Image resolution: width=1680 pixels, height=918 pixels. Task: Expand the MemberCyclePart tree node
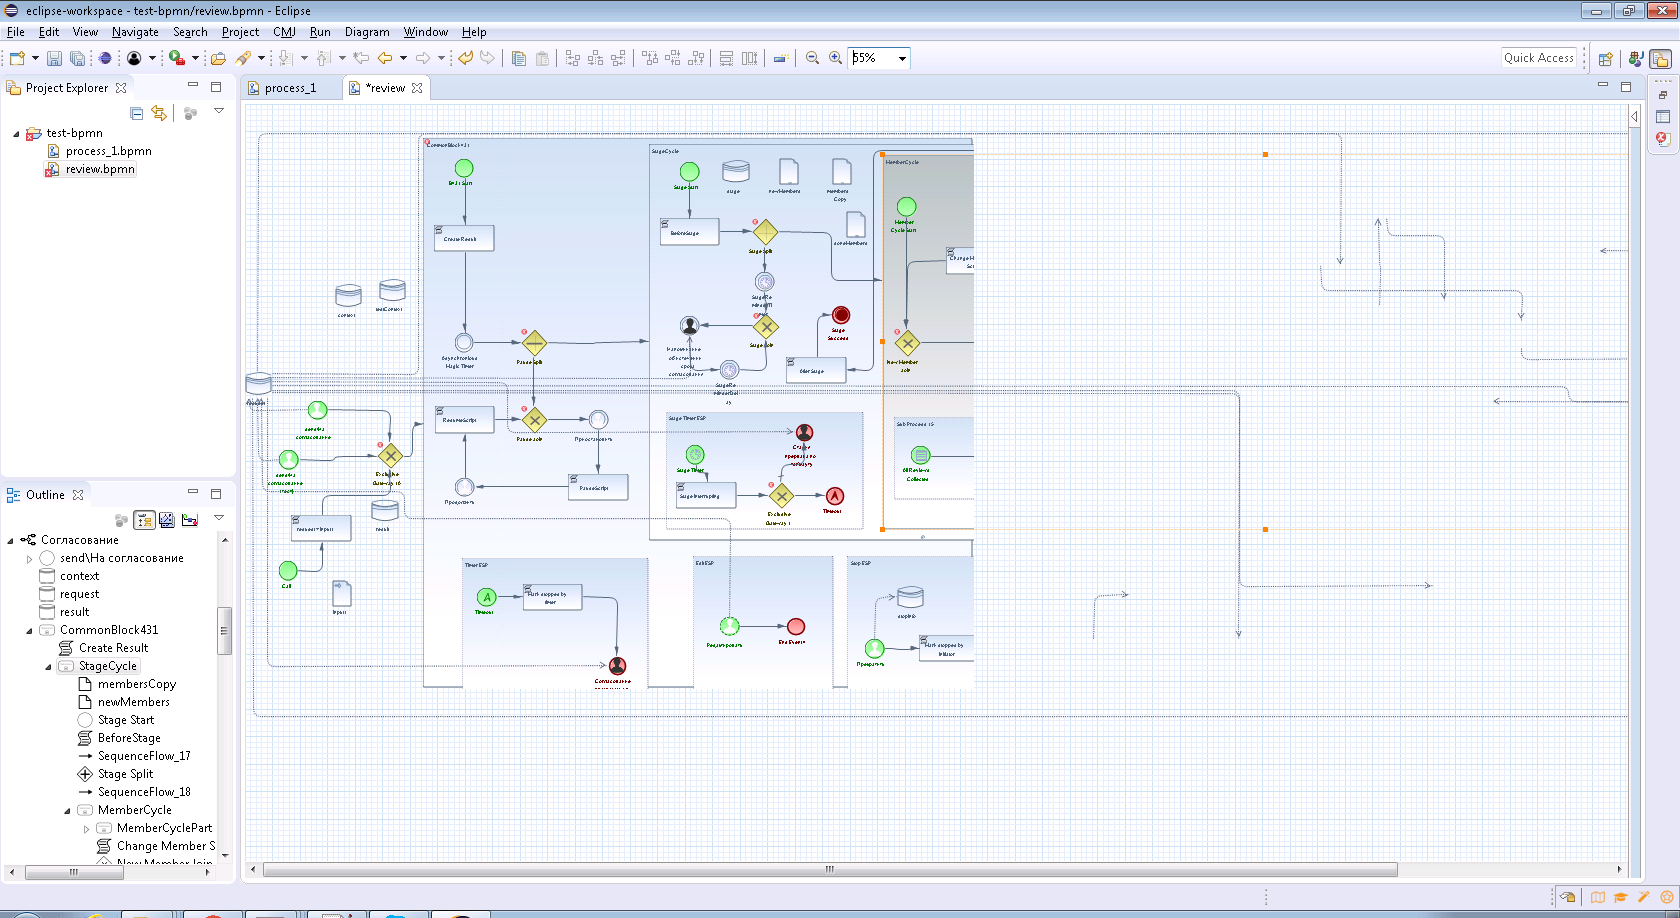86,829
